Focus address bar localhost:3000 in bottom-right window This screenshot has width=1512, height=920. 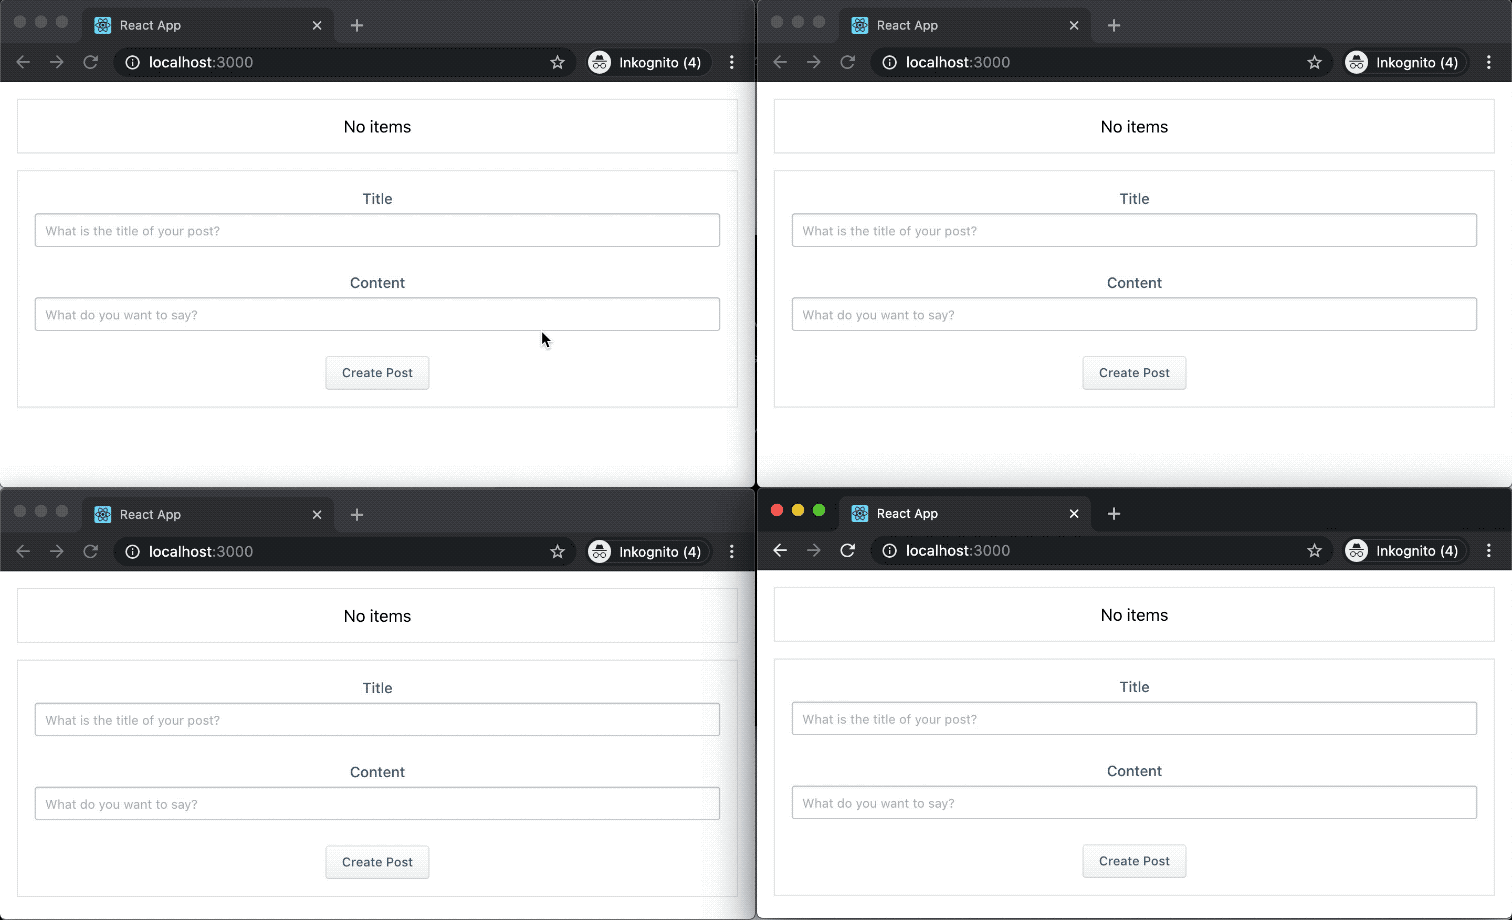[1090, 550]
